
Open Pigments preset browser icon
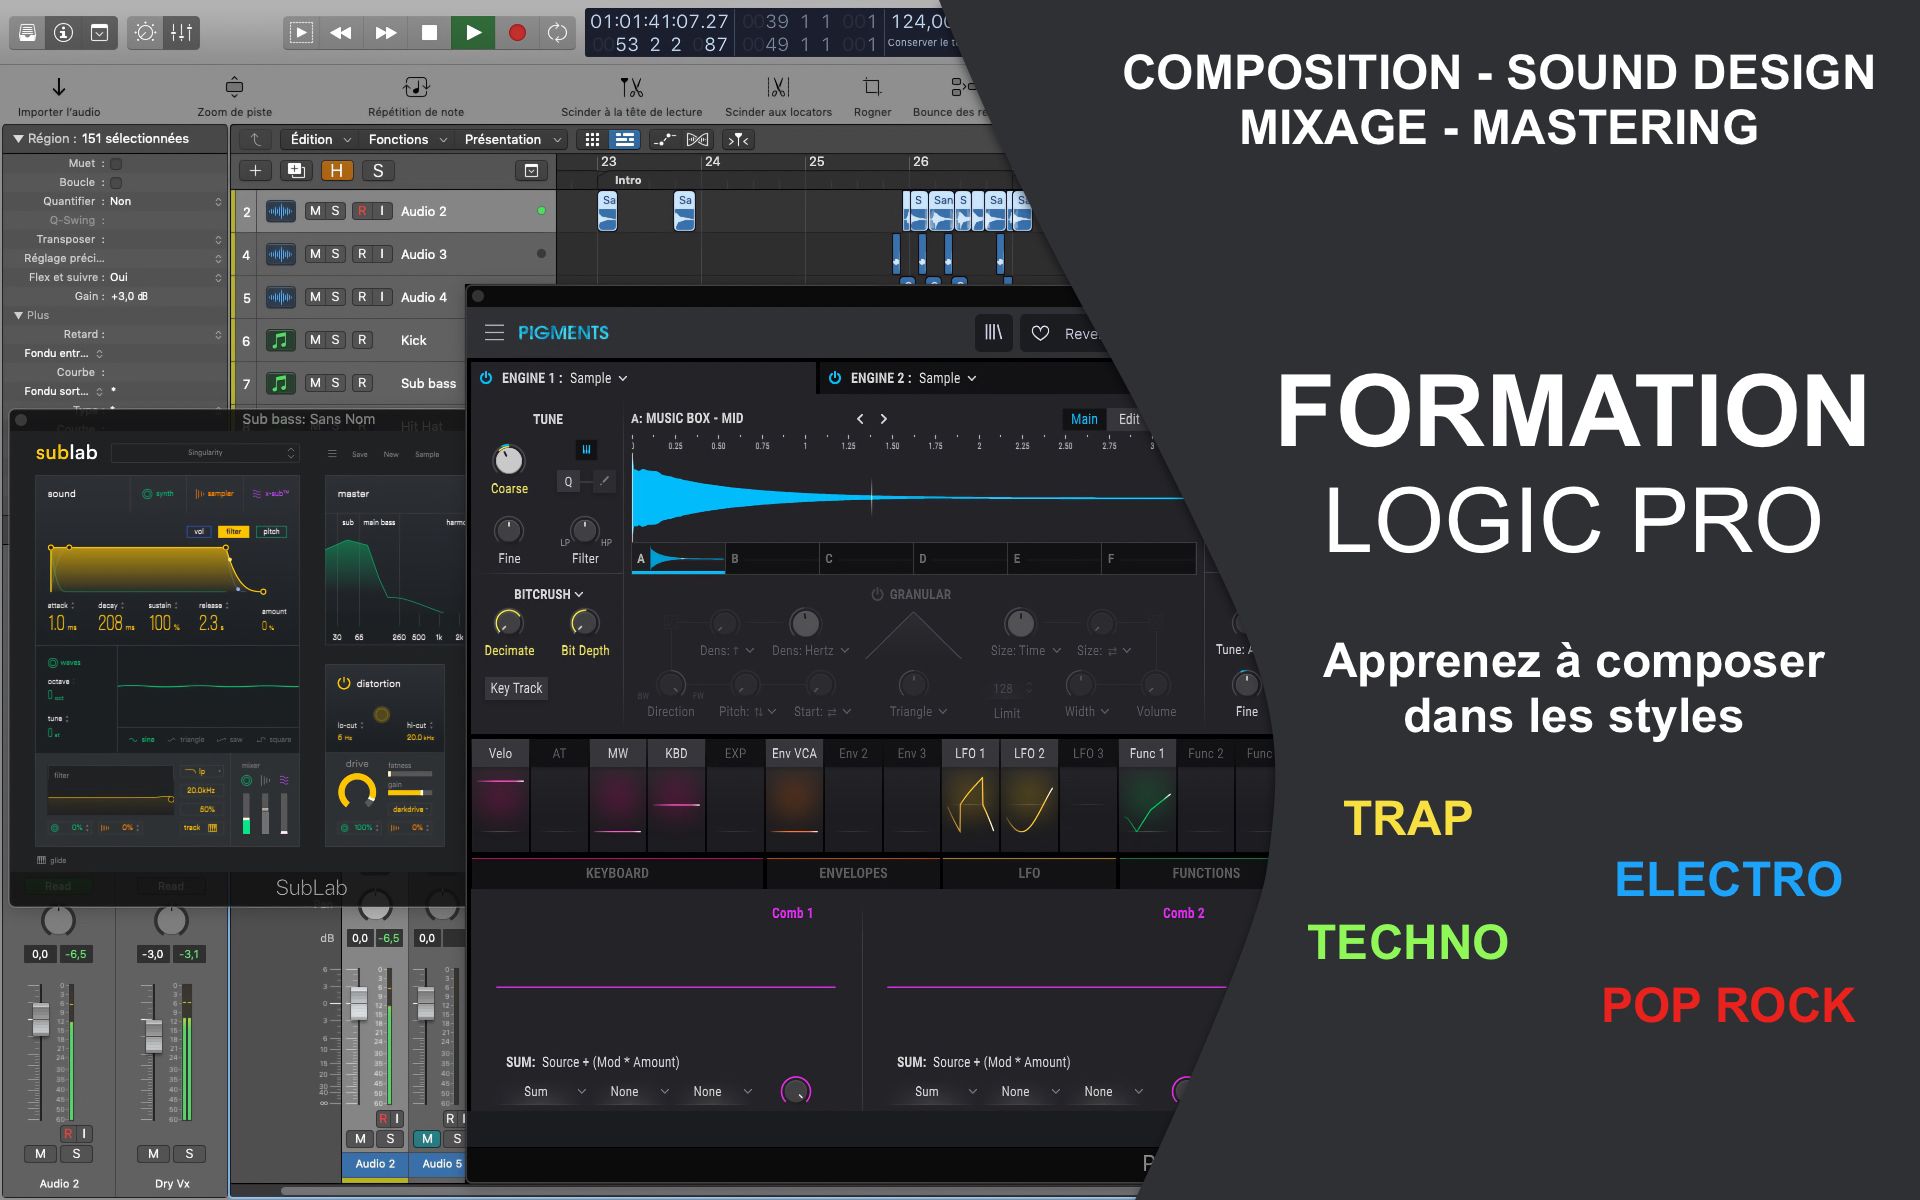pyautogui.click(x=993, y=333)
